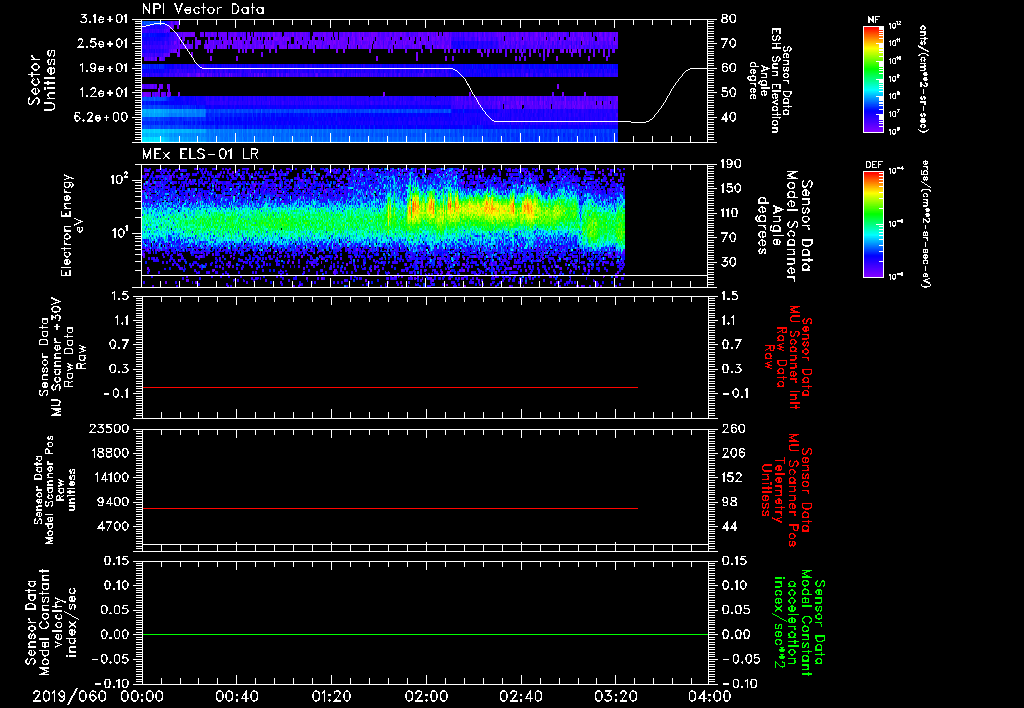Click the "04:00" time tick label

tap(710, 696)
